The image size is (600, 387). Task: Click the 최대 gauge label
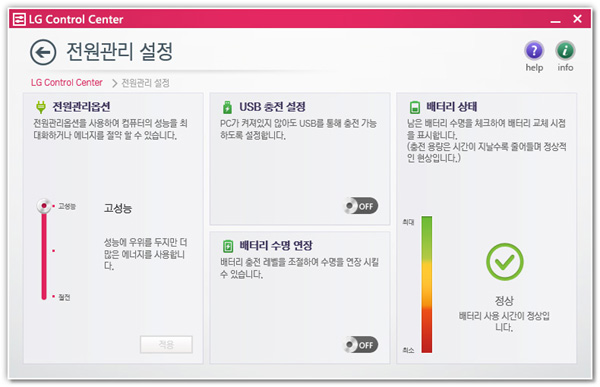tap(408, 222)
